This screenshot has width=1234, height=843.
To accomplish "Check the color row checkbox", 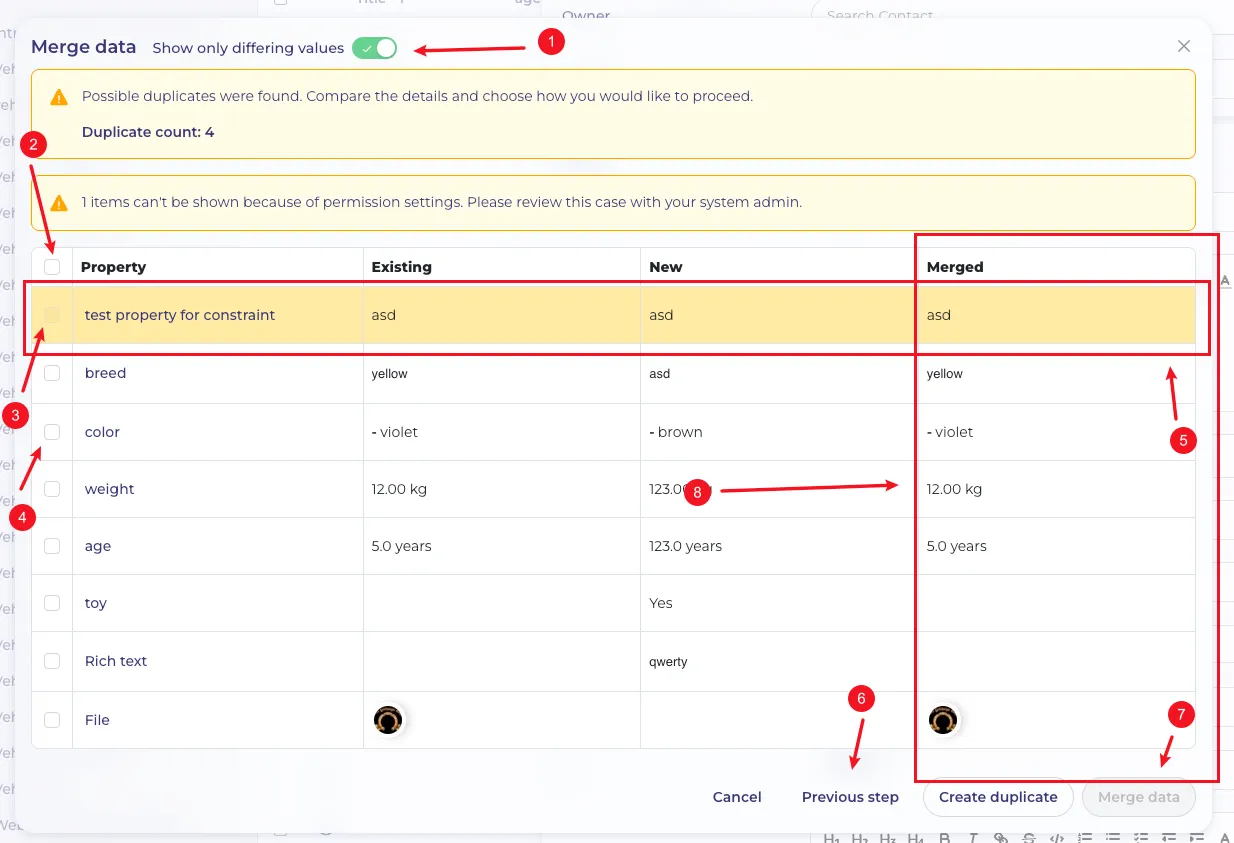I will click(x=52, y=432).
